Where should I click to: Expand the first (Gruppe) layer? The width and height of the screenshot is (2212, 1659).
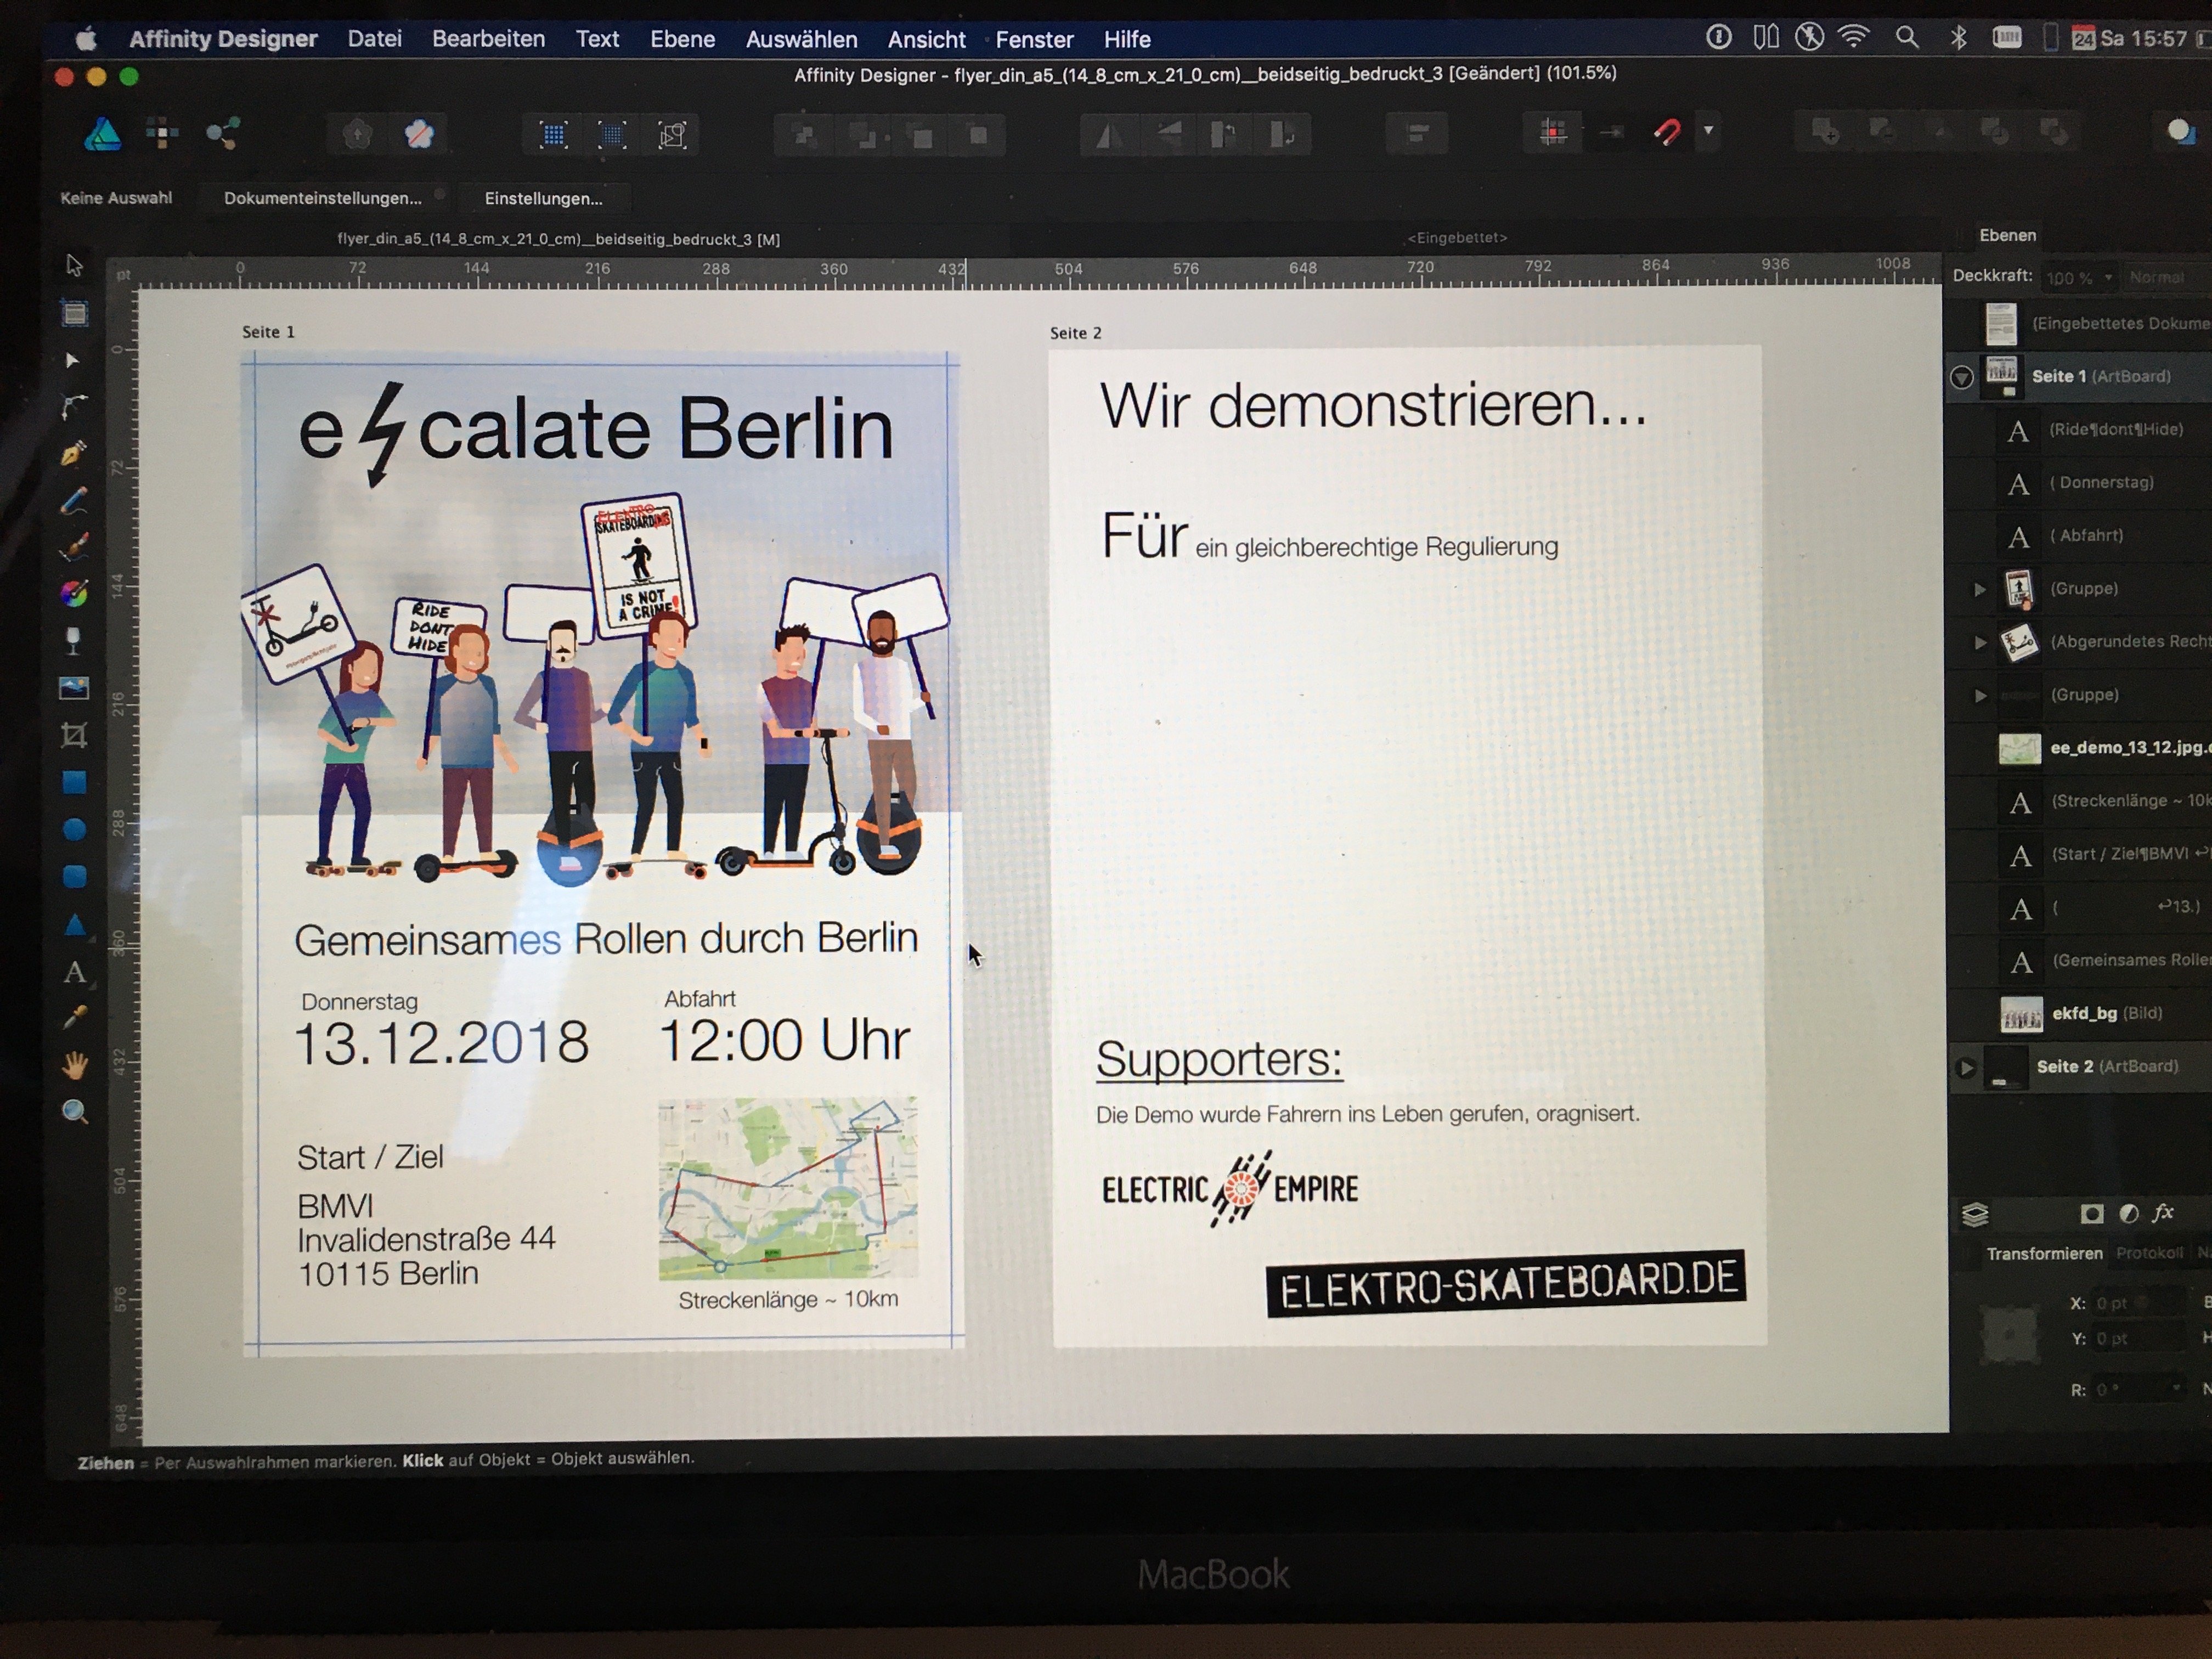1979,589
